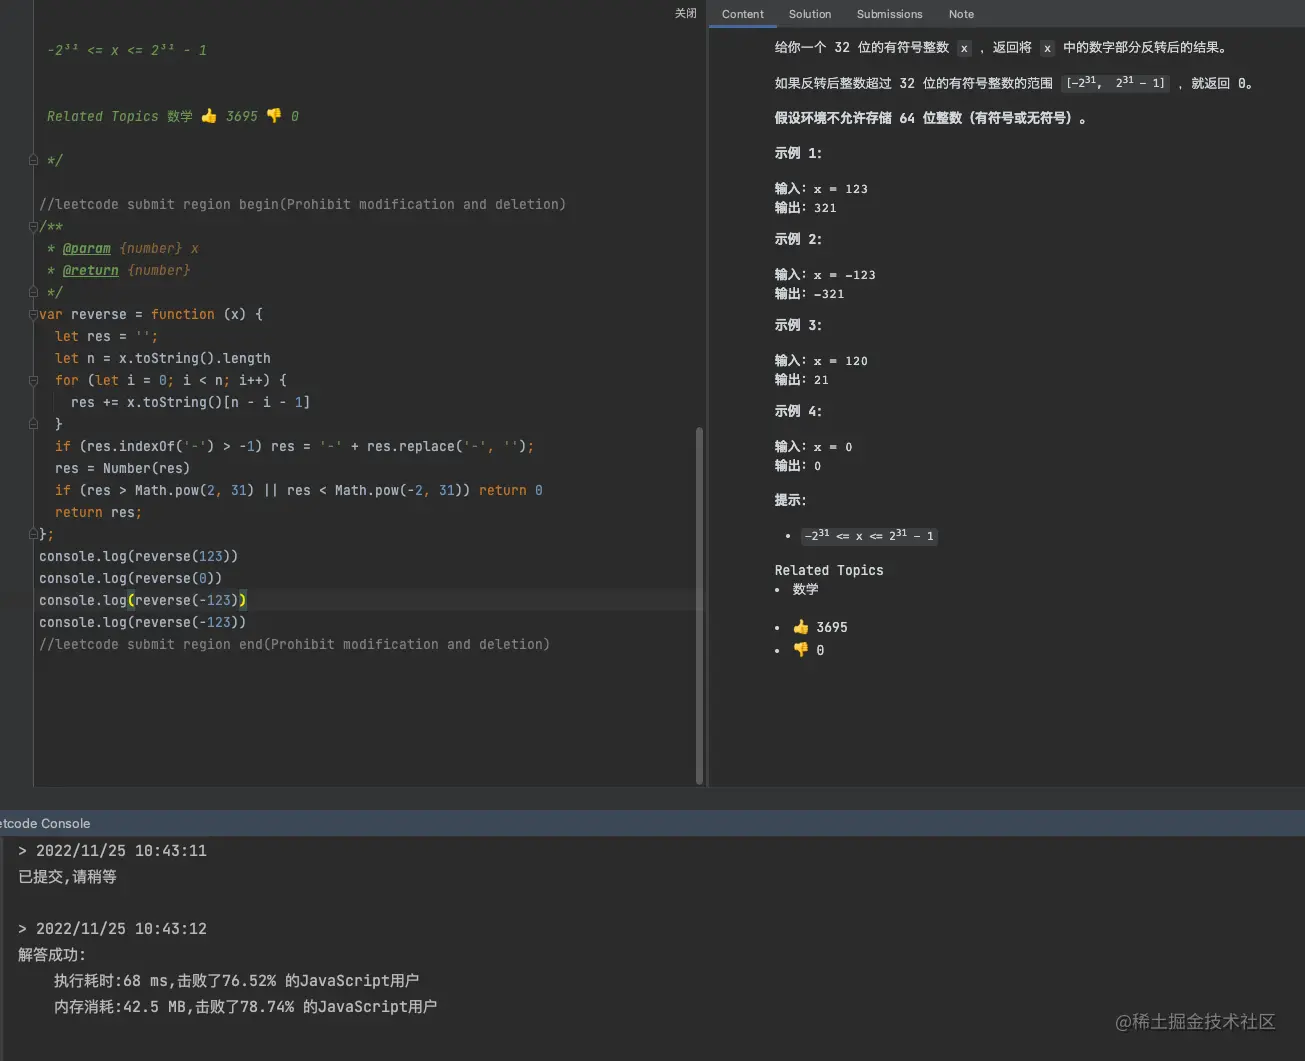Click the '2022/11/25 10:43:11' console timestamp
The width and height of the screenshot is (1305, 1061).
121,850
